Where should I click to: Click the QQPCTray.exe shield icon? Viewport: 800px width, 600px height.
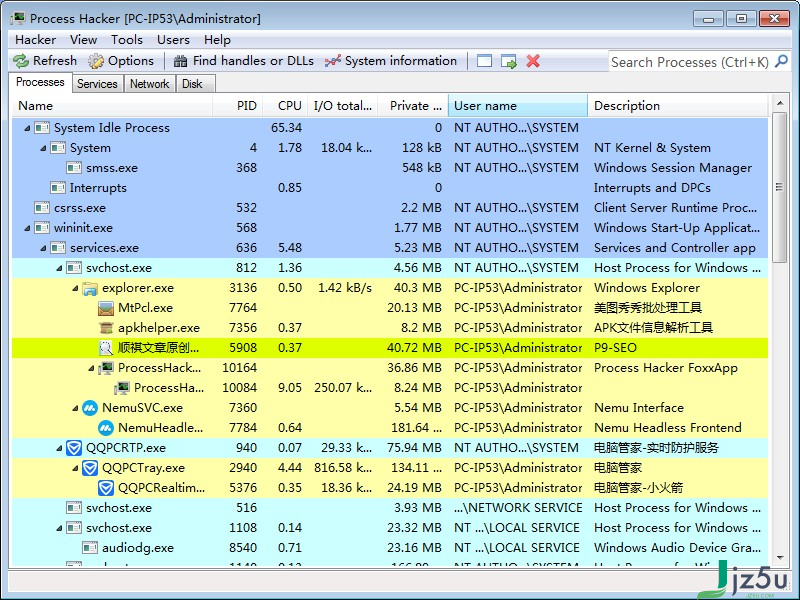(x=90, y=468)
